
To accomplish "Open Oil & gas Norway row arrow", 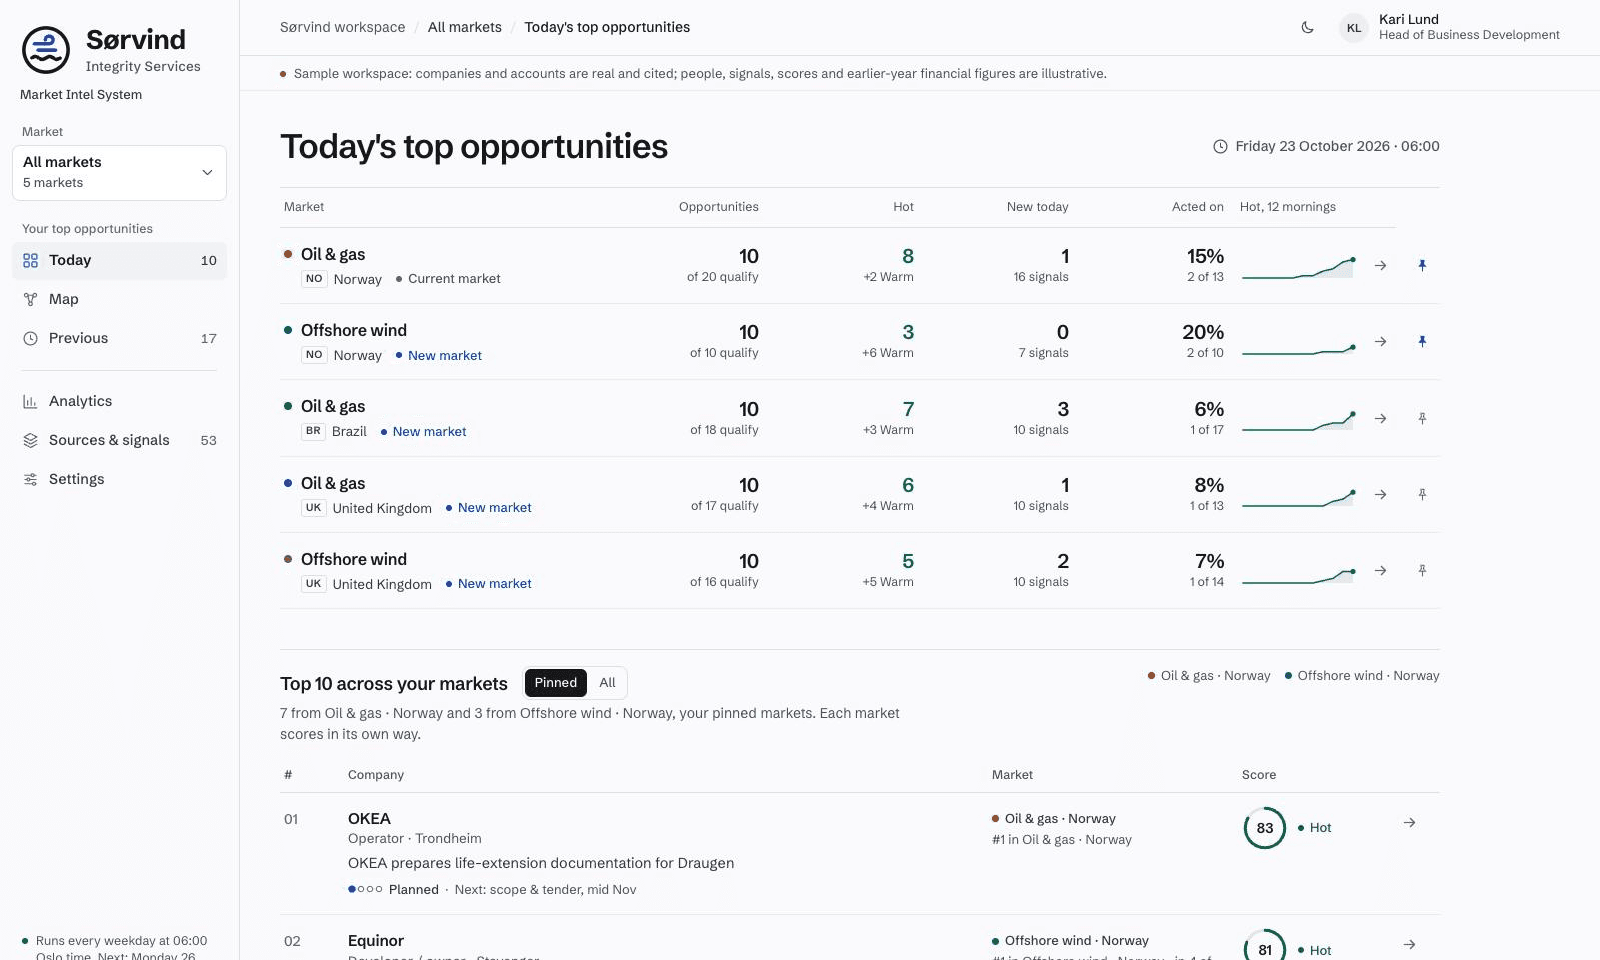I will click(x=1380, y=265).
